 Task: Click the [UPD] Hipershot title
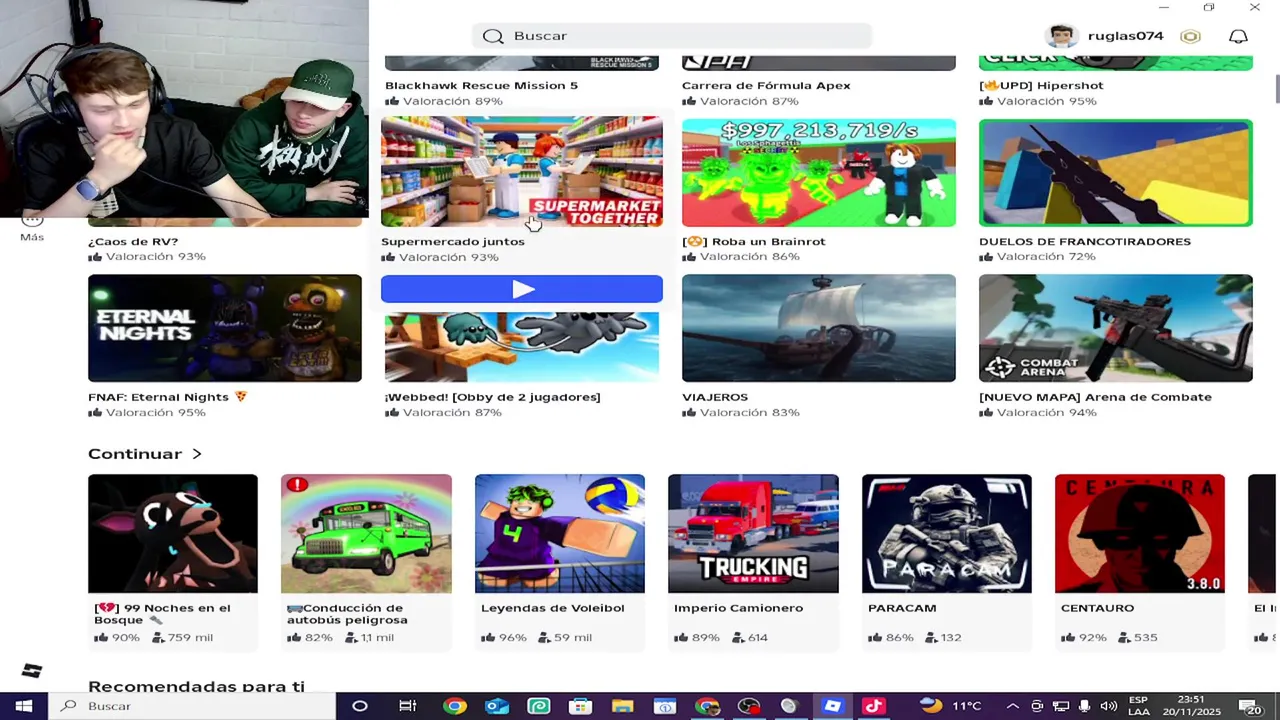point(1041,85)
